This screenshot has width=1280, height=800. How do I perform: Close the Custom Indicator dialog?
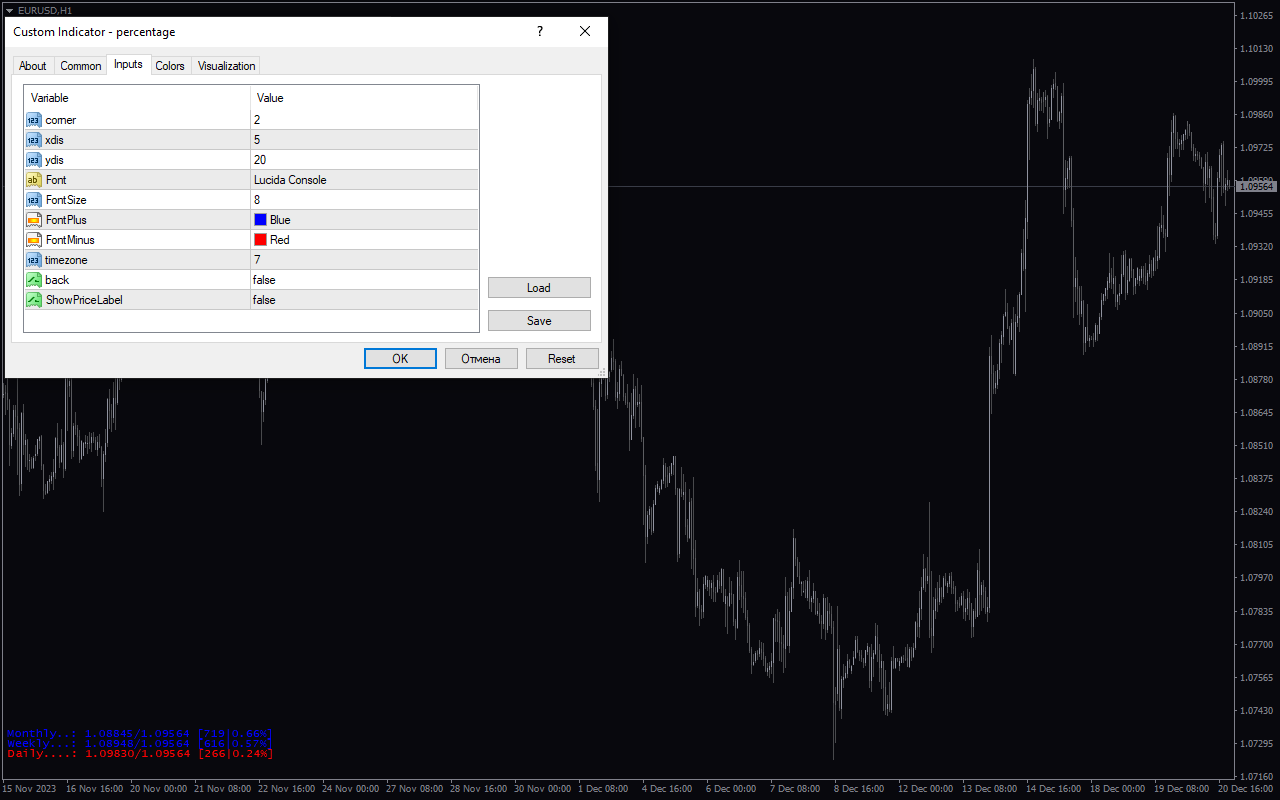585,32
